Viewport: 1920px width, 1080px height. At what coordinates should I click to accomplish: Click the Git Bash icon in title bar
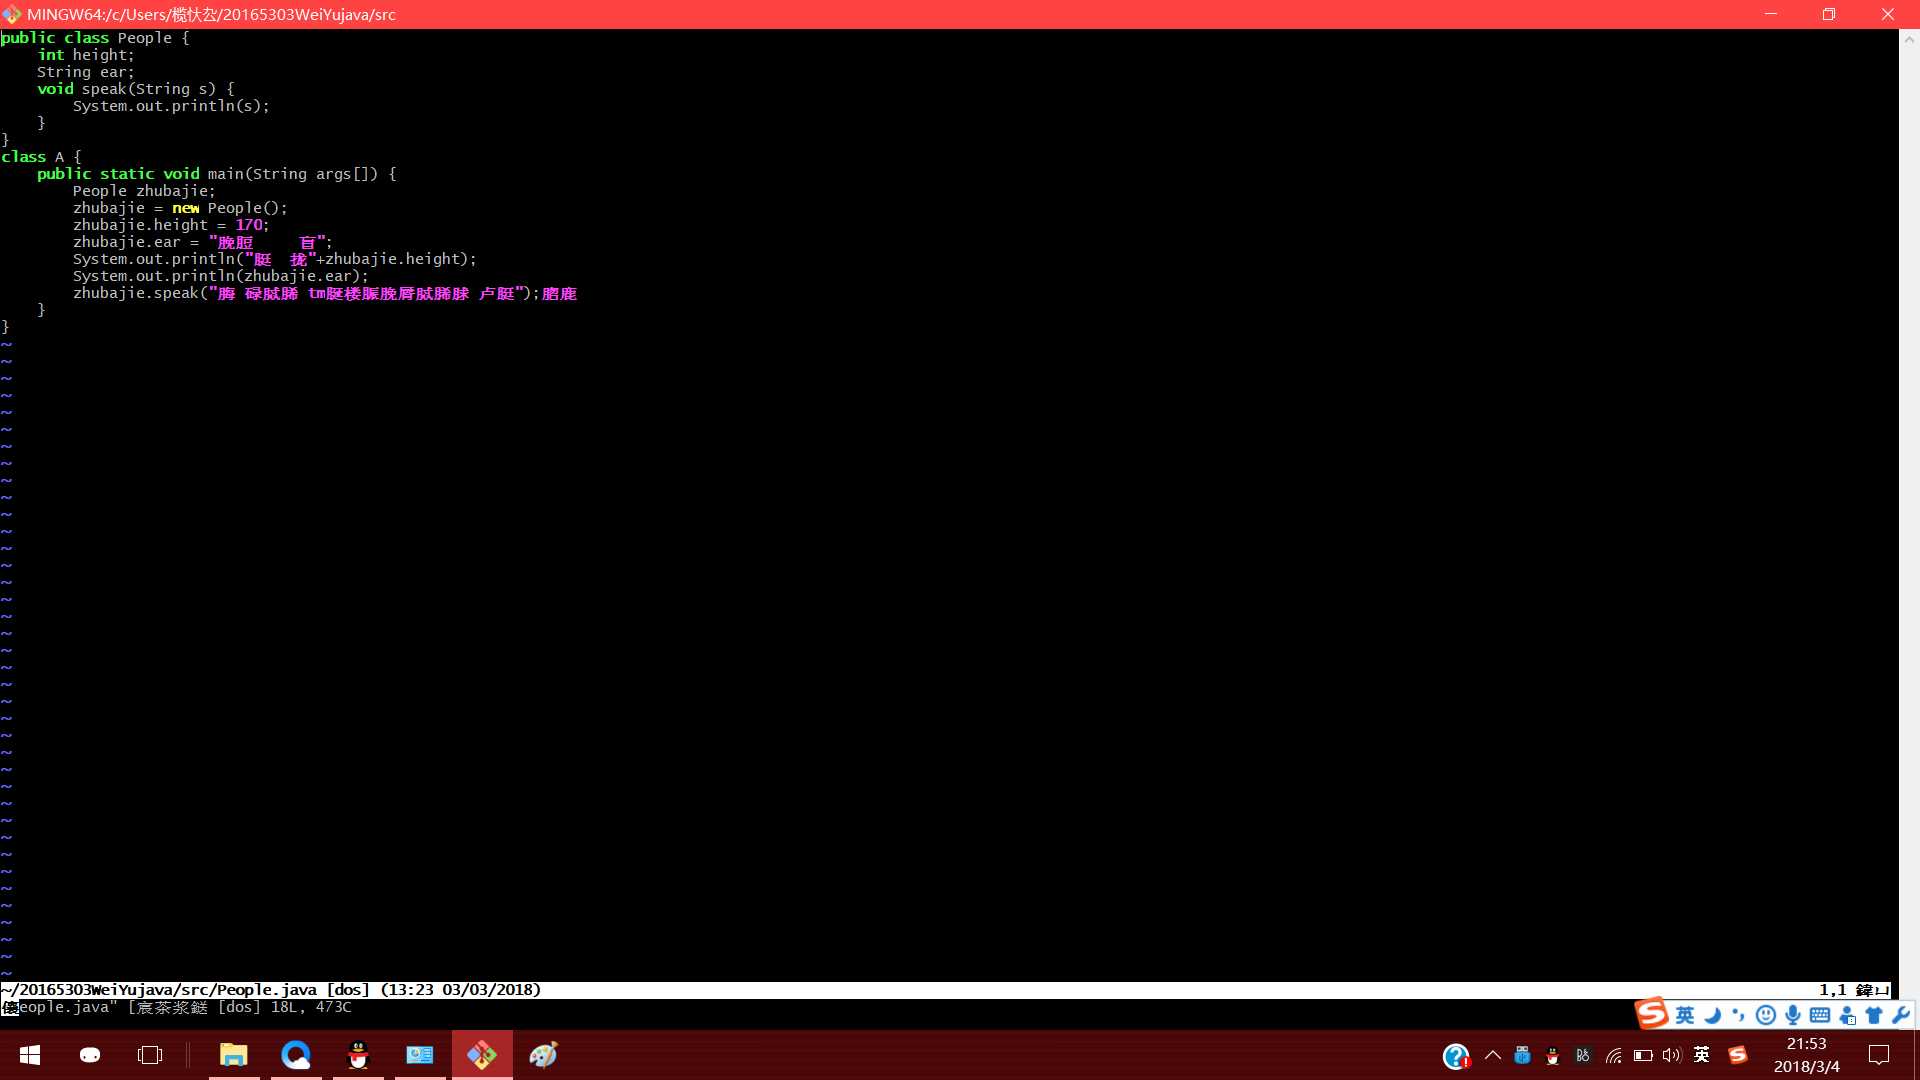[x=12, y=14]
